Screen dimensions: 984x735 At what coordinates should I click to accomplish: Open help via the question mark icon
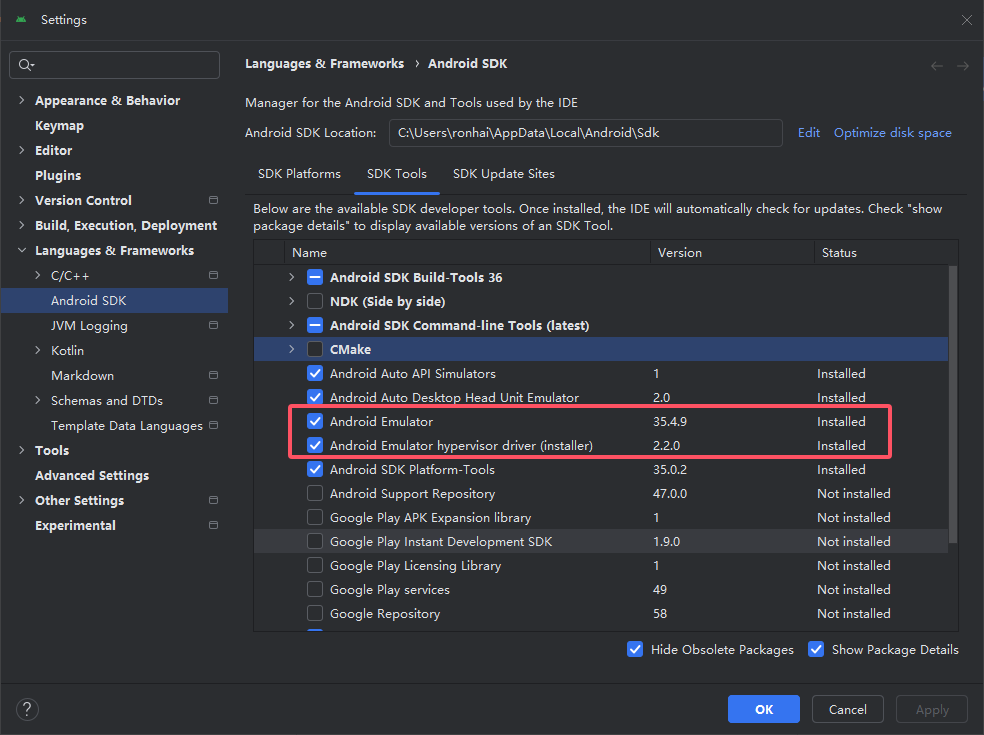pos(27,709)
